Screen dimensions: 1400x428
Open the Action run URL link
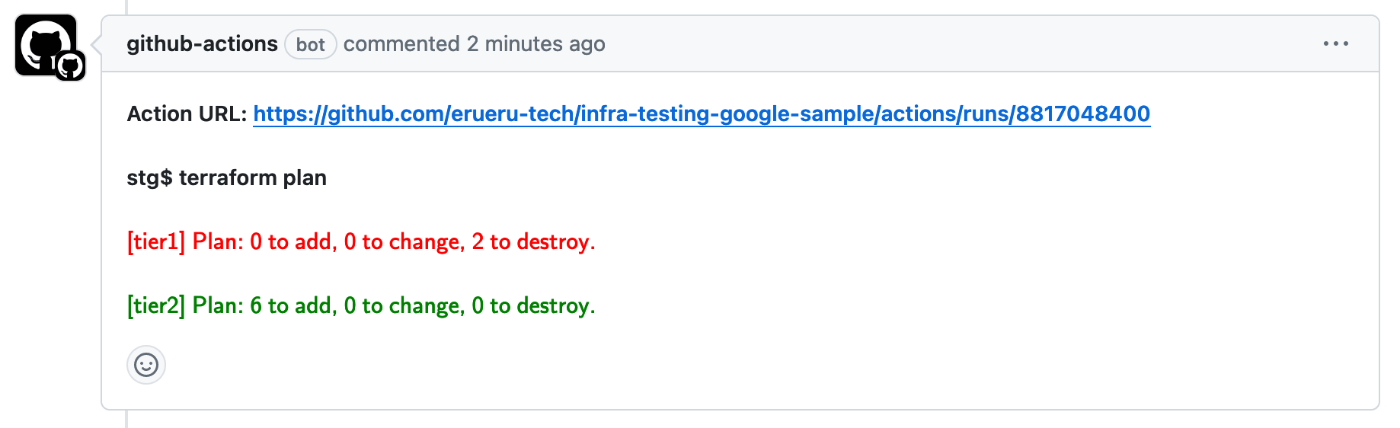point(702,114)
